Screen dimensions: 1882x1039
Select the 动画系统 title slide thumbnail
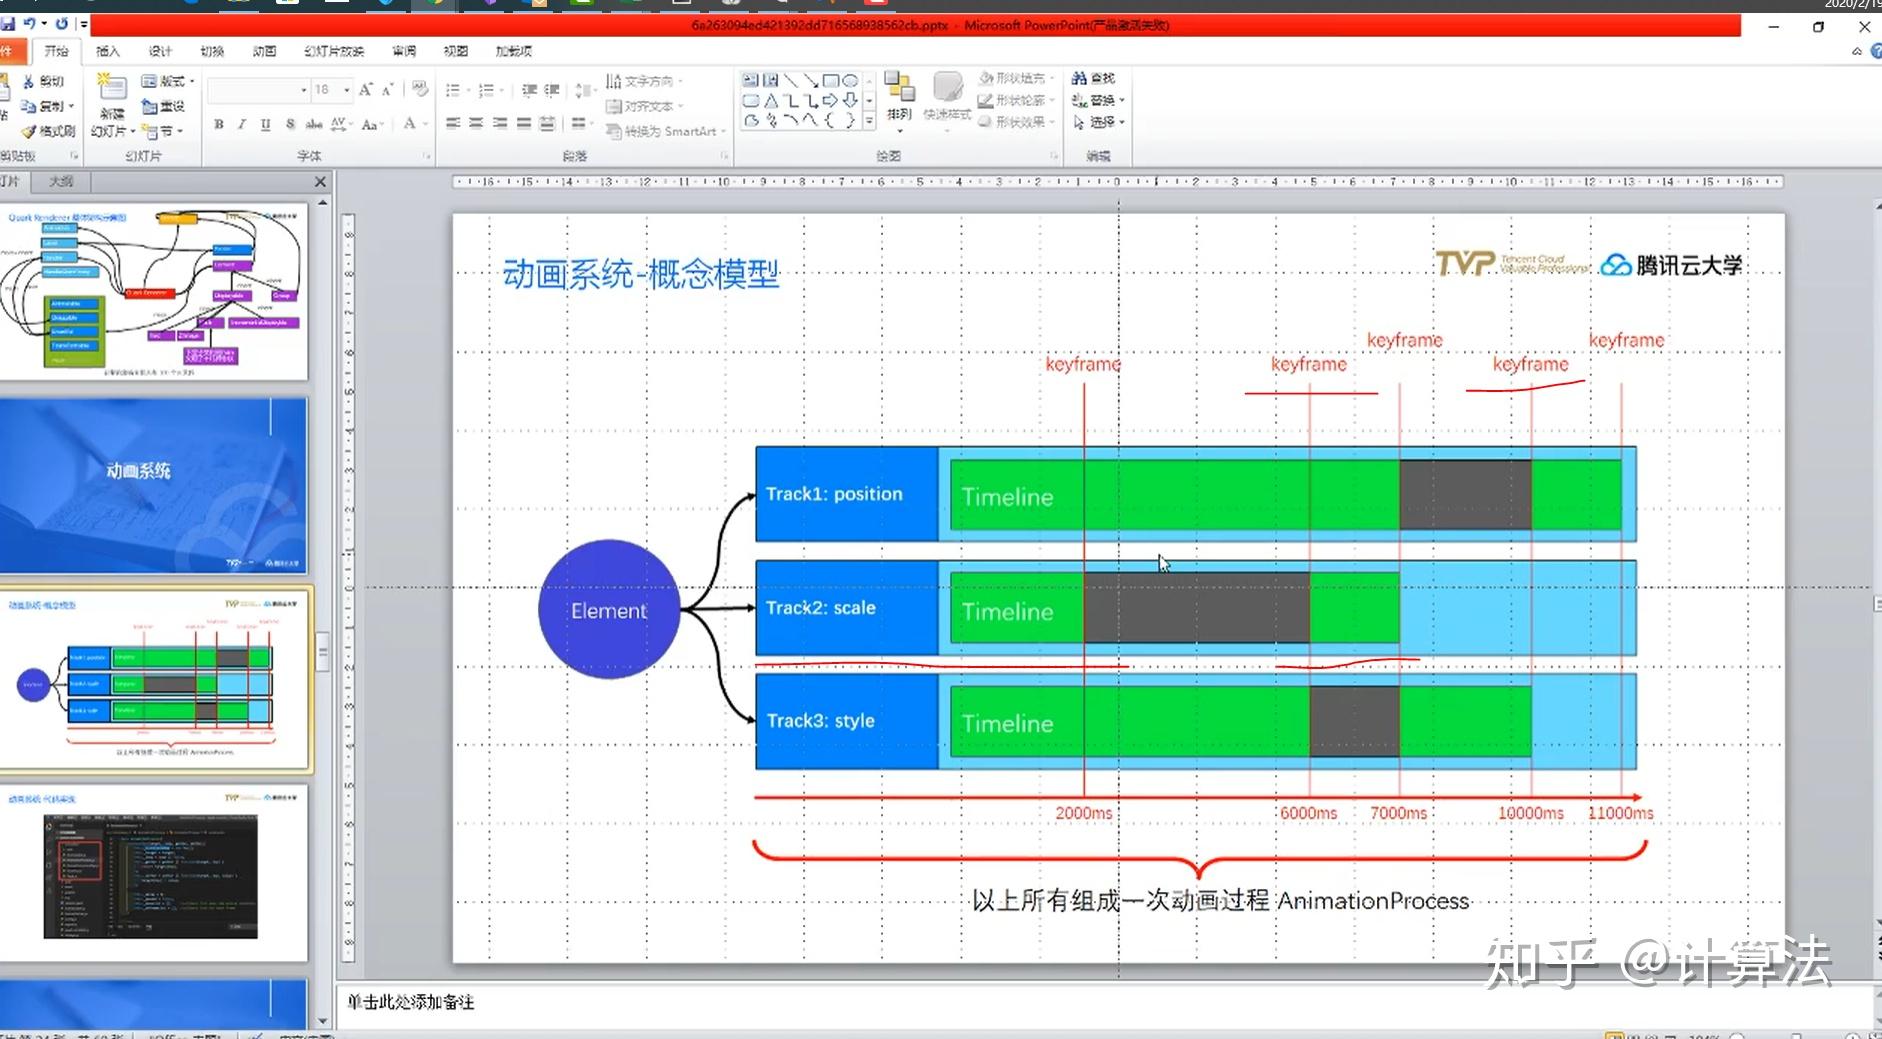152,485
